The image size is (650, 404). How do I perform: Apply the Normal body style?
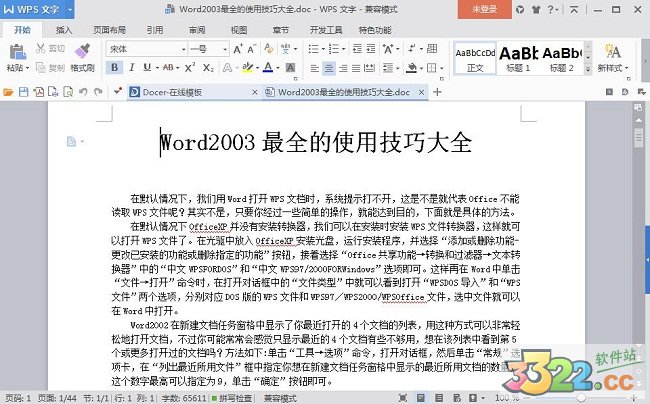[475, 58]
